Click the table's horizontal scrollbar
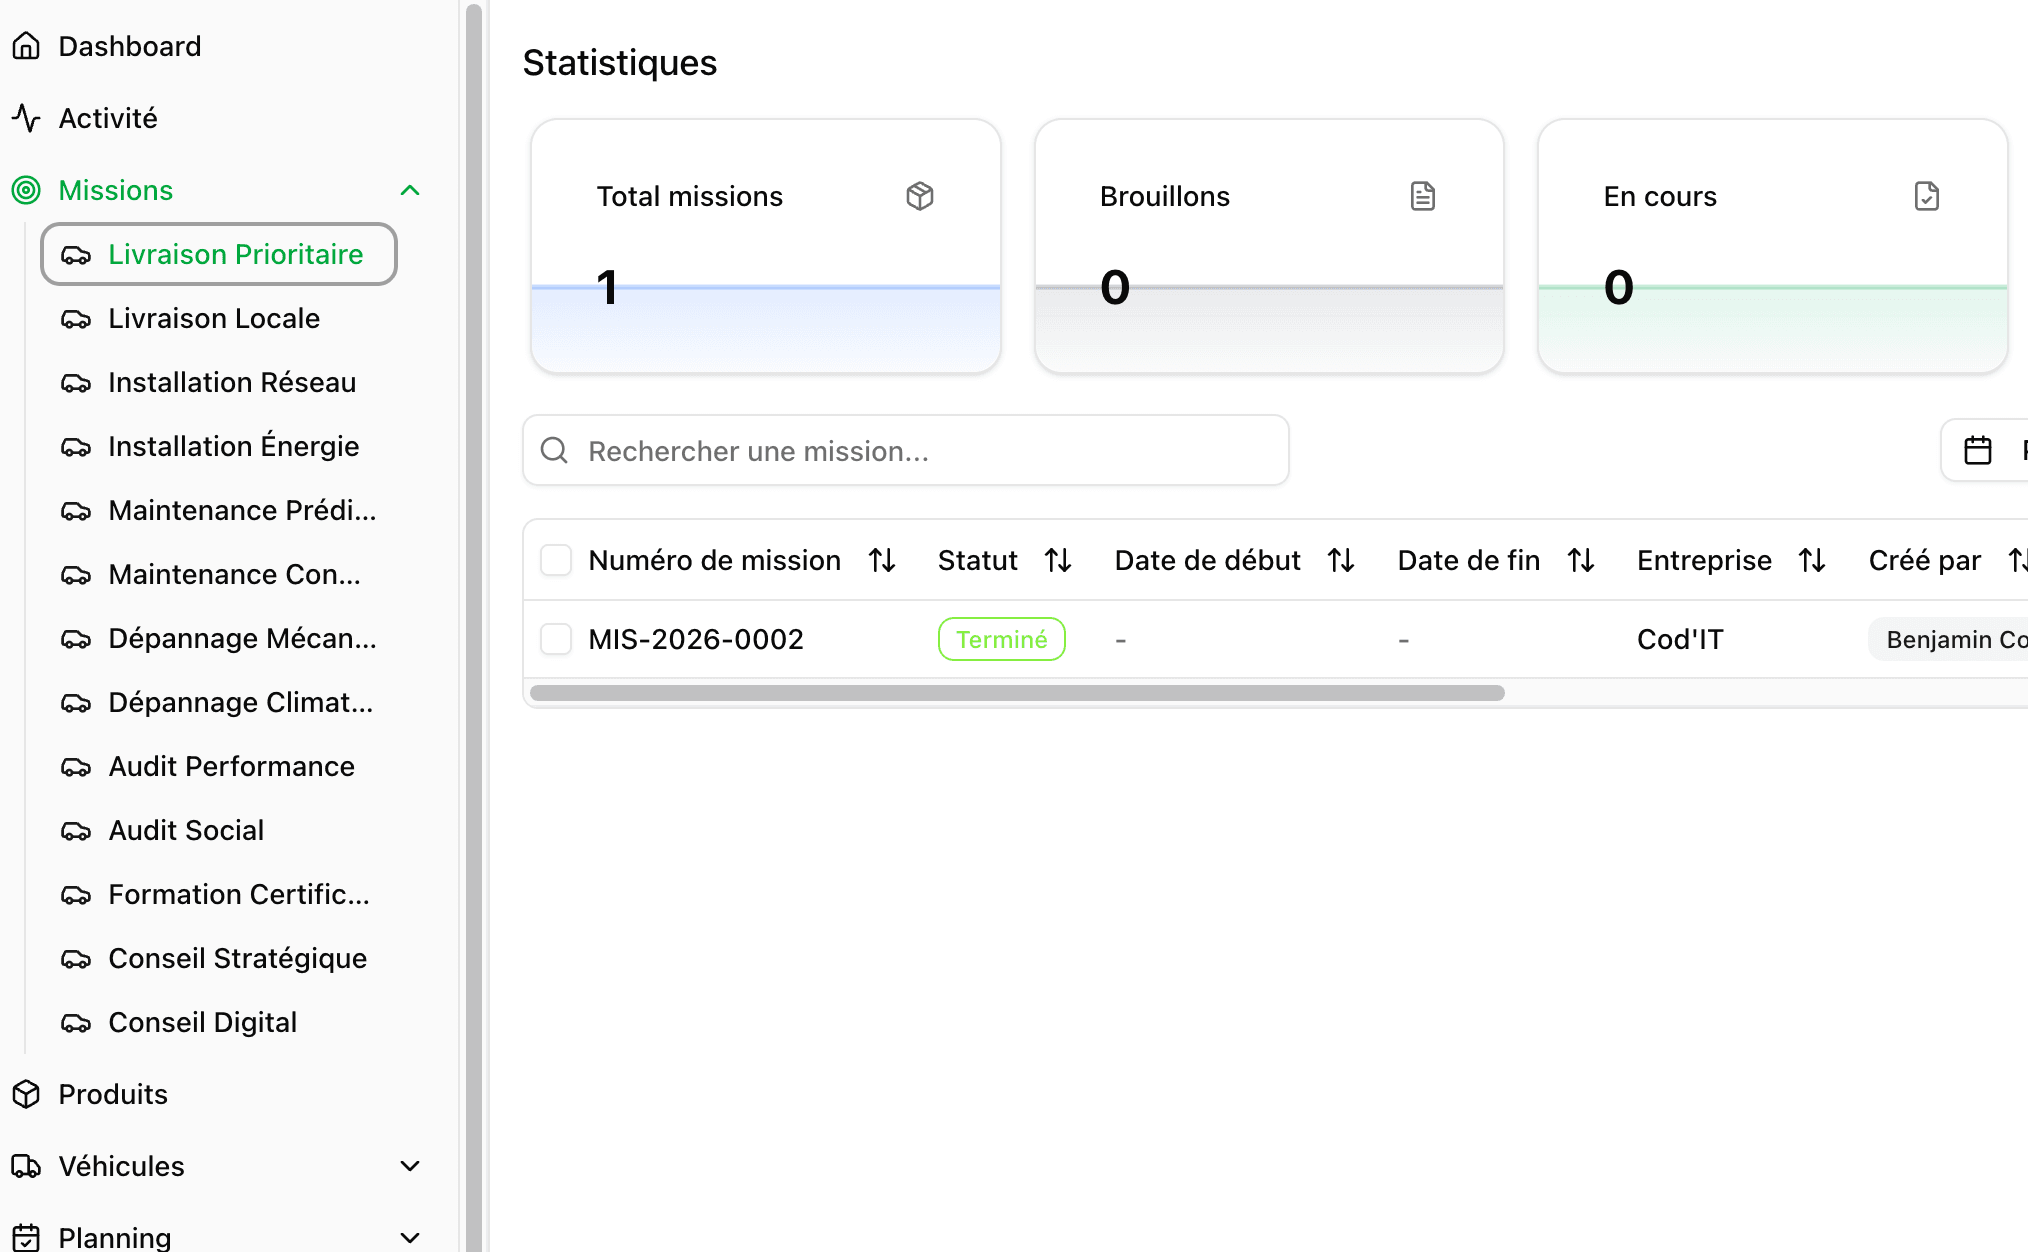The height and width of the screenshot is (1252, 2028). (1016, 693)
